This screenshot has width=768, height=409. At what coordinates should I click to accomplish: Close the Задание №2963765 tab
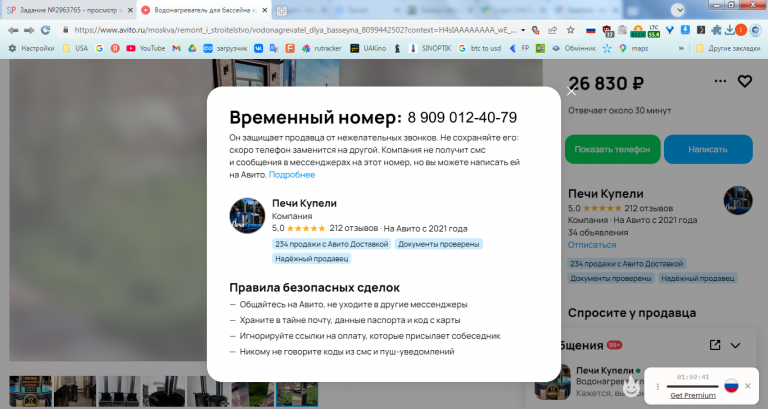pos(130,10)
